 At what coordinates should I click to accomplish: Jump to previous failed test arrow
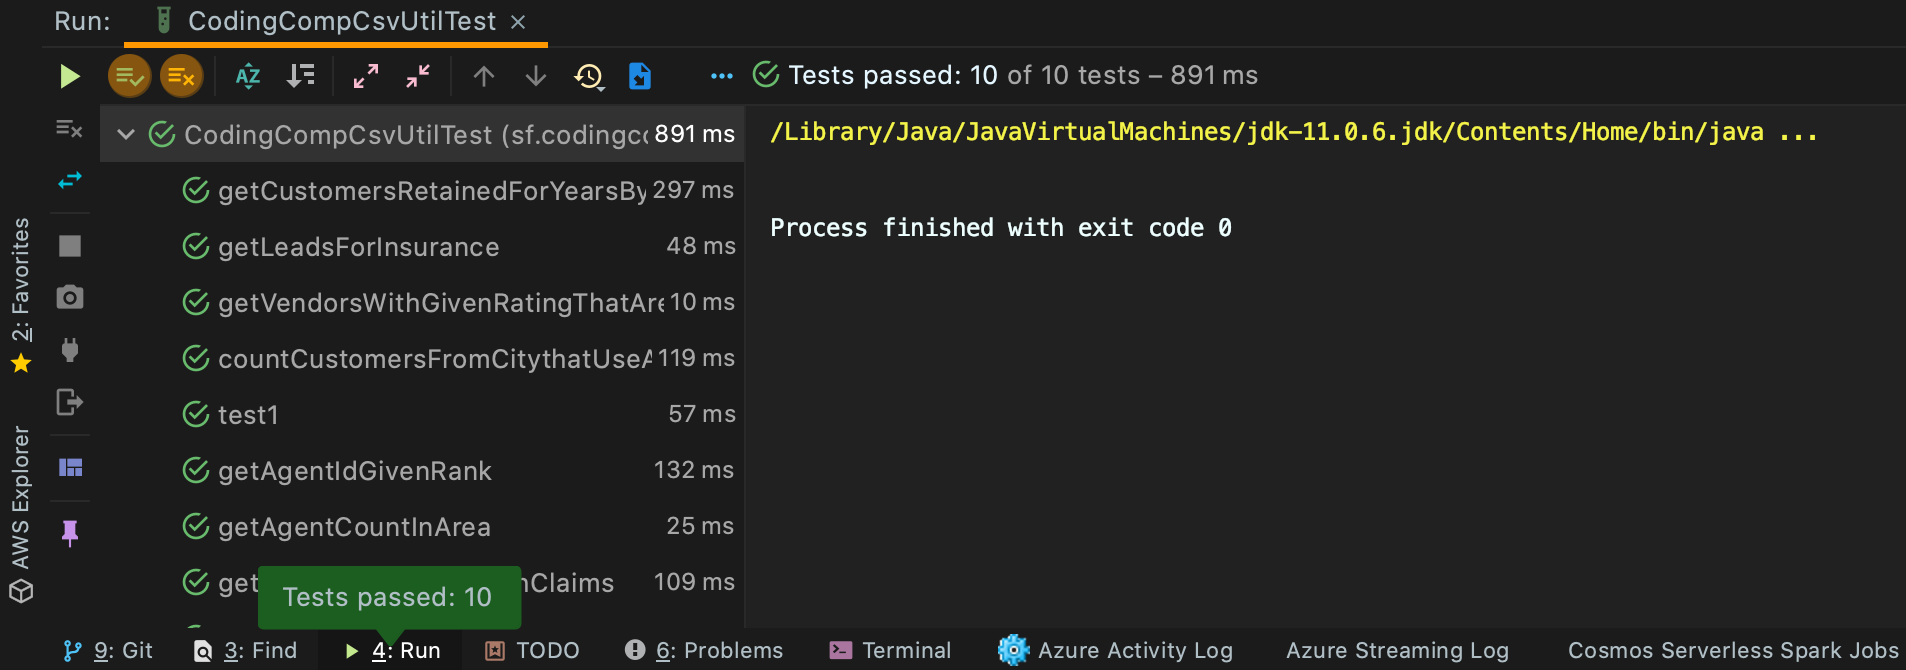(484, 76)
